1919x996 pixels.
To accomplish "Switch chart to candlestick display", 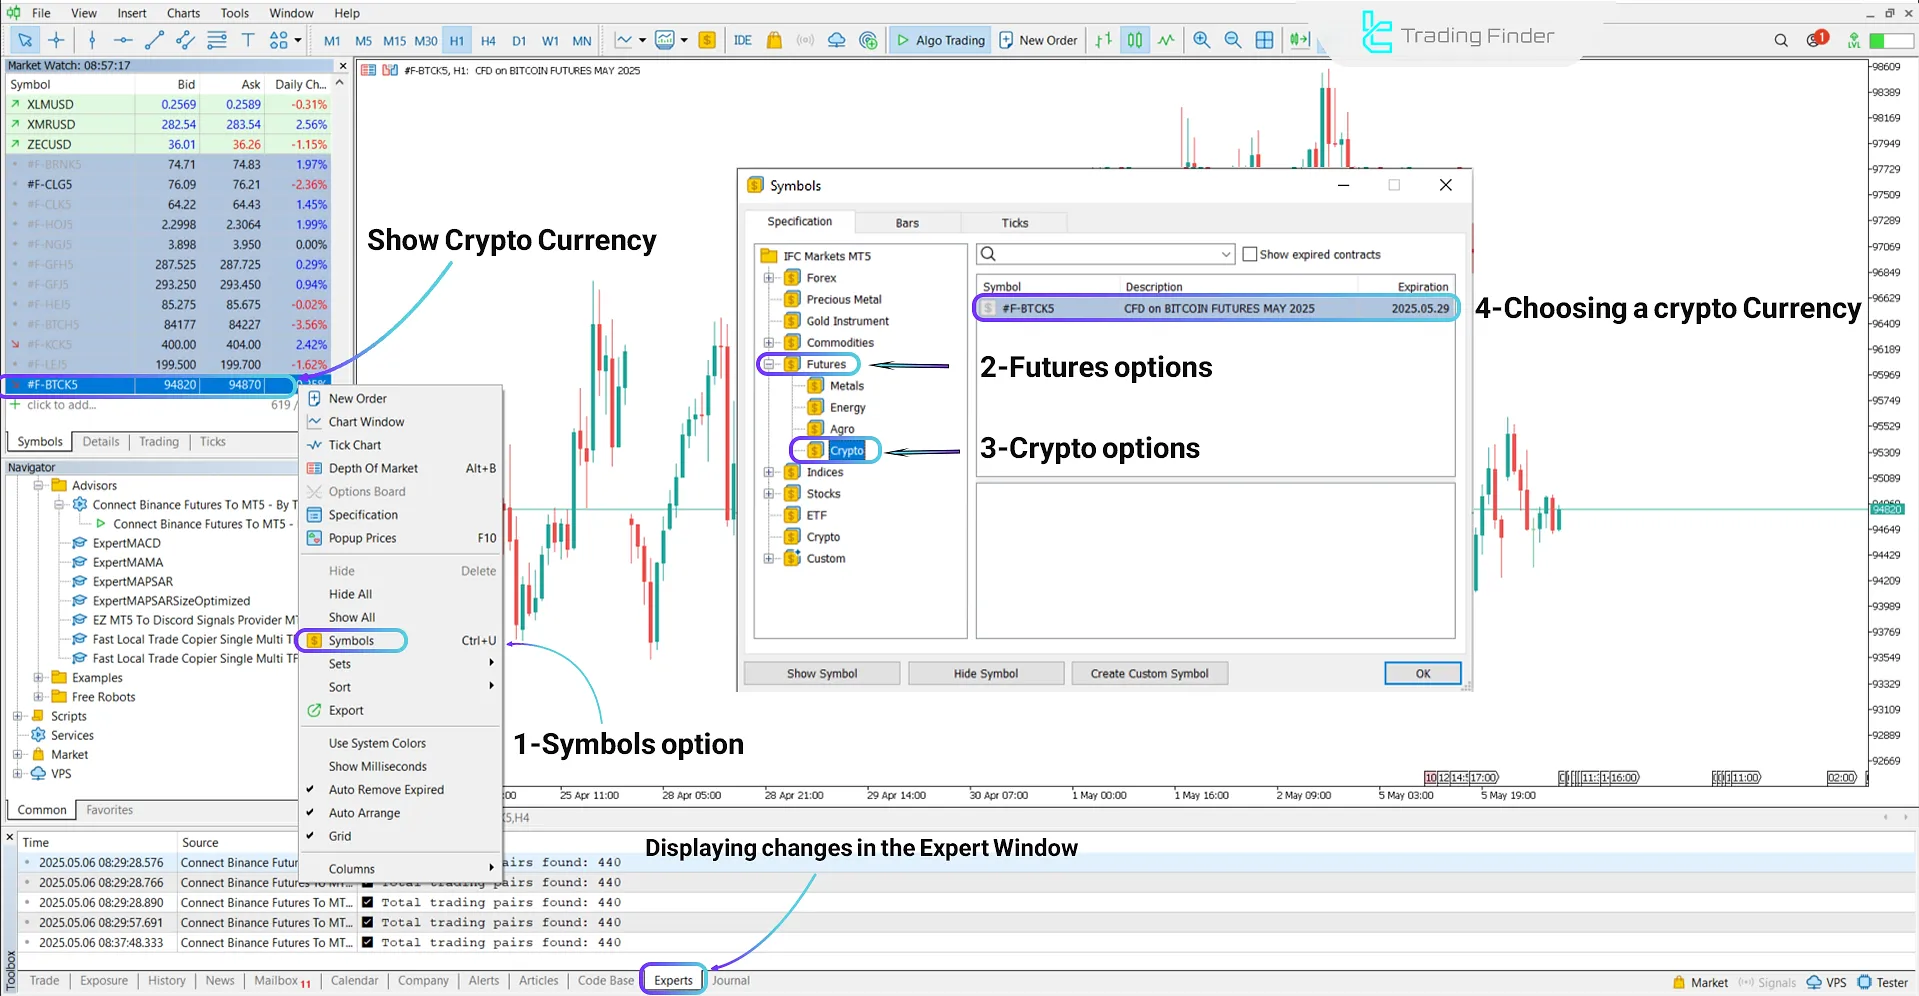I will click(1134, 41).
